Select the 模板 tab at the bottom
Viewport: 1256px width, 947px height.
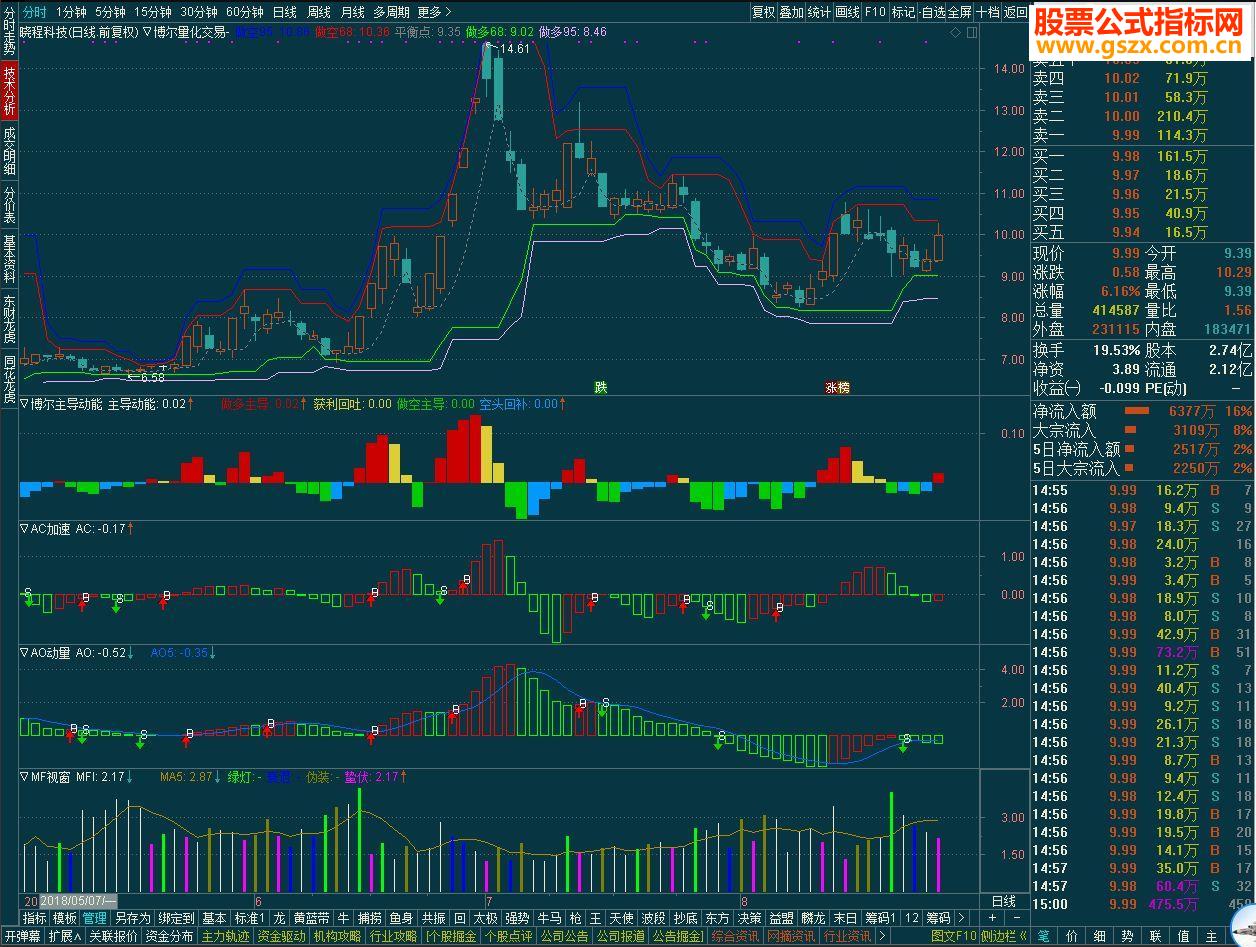(65, 918)
